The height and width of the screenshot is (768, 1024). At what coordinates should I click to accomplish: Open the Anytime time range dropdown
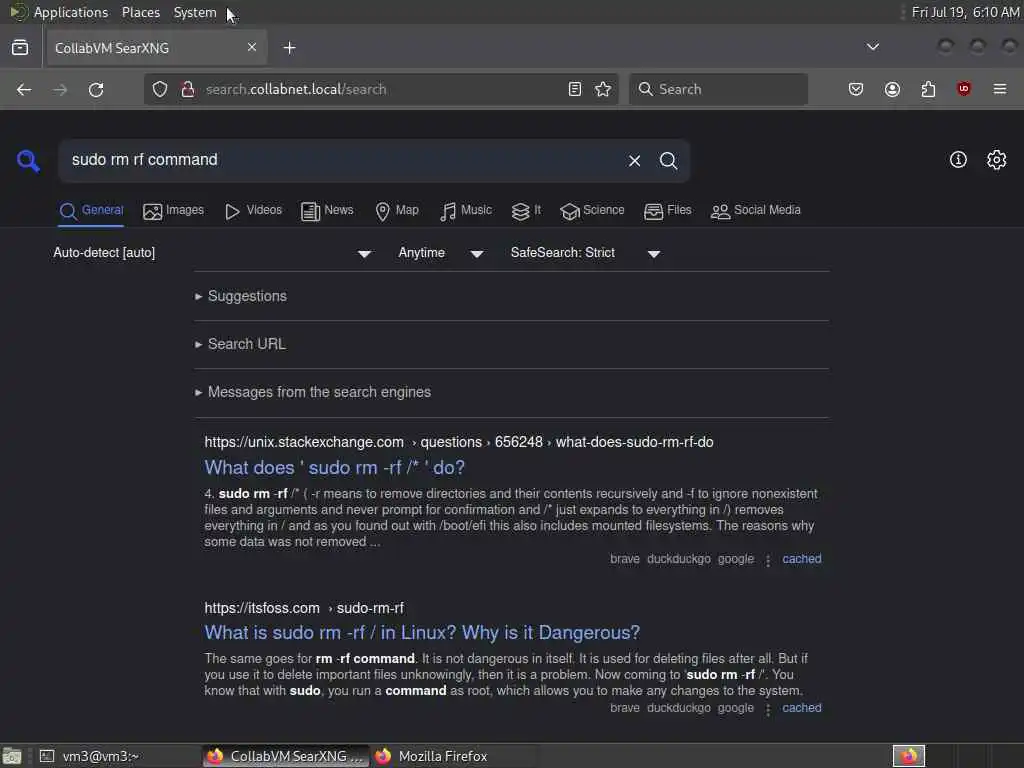click(441, 253)
